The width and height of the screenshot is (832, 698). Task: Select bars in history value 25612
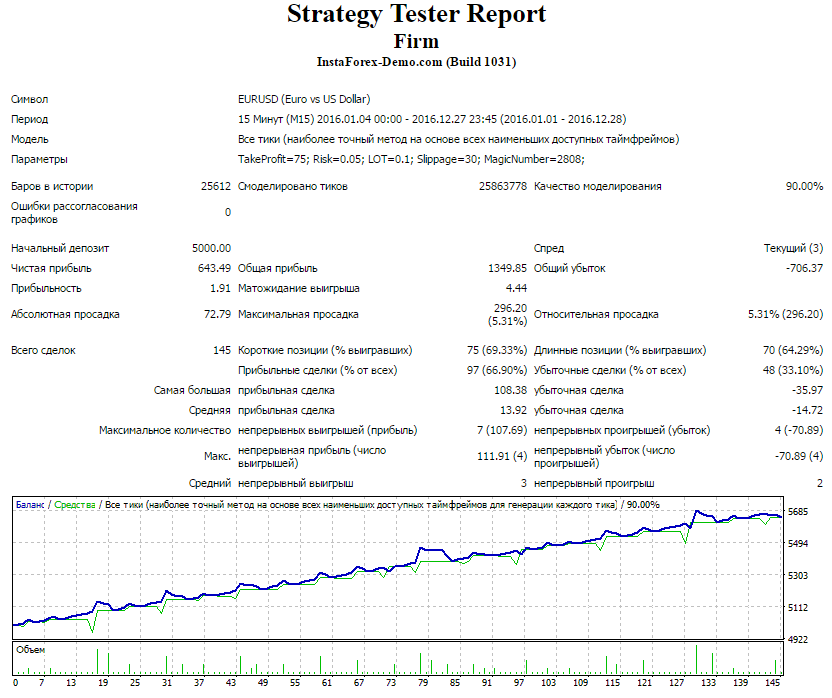click(x=216, y=186)
